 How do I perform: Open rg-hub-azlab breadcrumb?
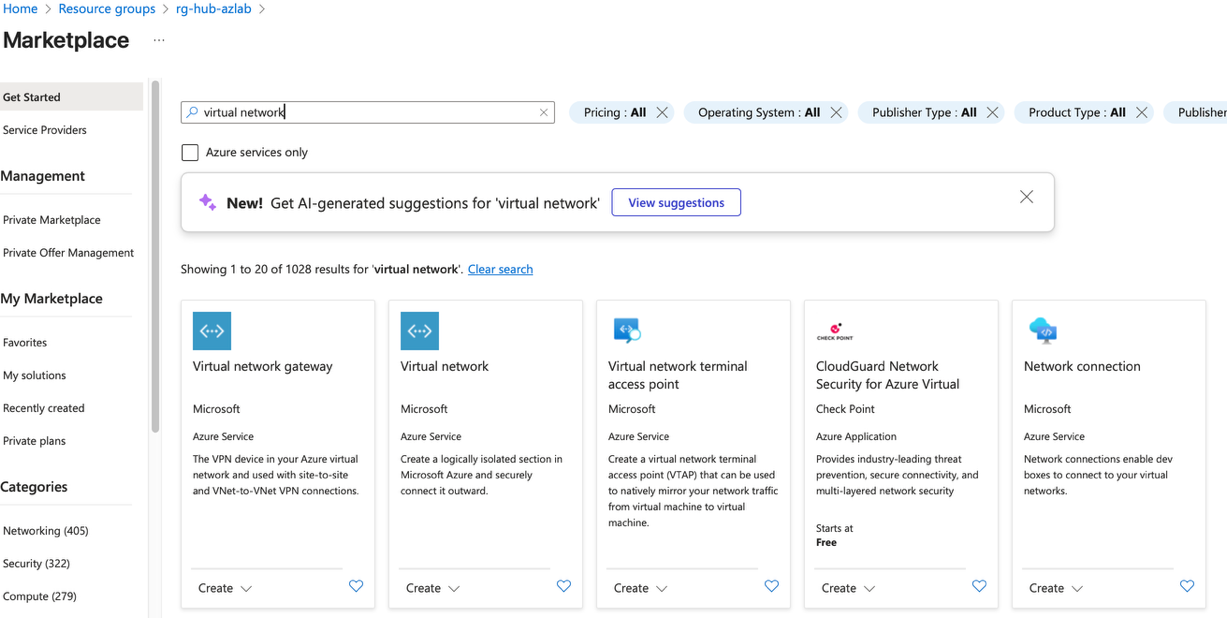pyautogui.click(x=214, y=9)
